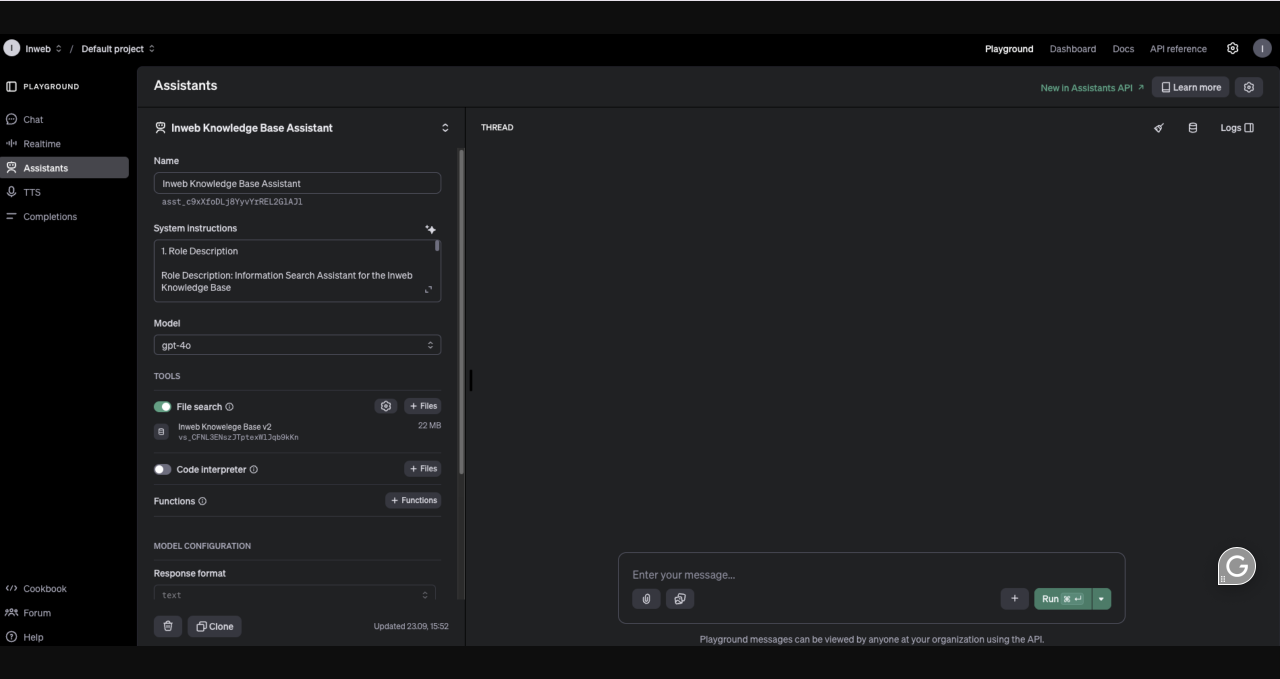
Task: Click the sparkle generate icon beside System instructions
Action: pos(430,229)
